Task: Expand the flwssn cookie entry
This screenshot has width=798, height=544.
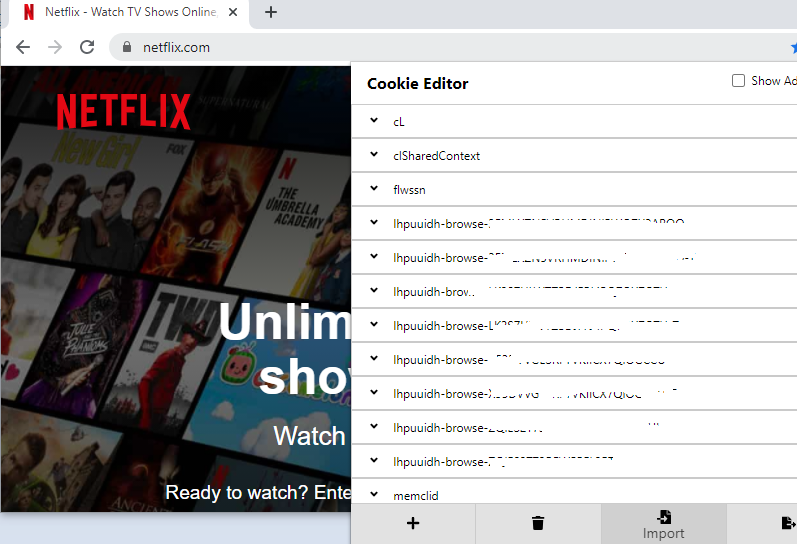Action: click(x=575, y=190)
